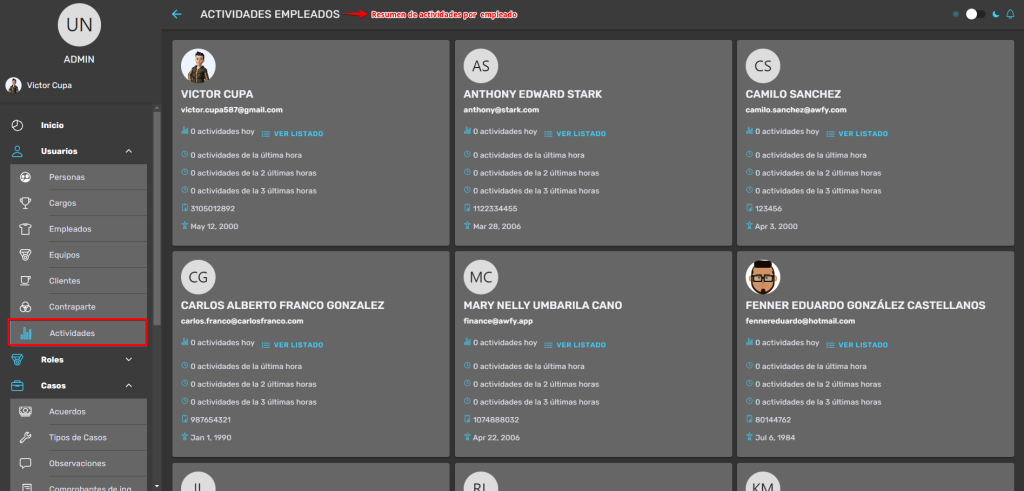Click the Empleados shirt icon
The width and height of the screenshot is (1024, 491).
(25, 229)
